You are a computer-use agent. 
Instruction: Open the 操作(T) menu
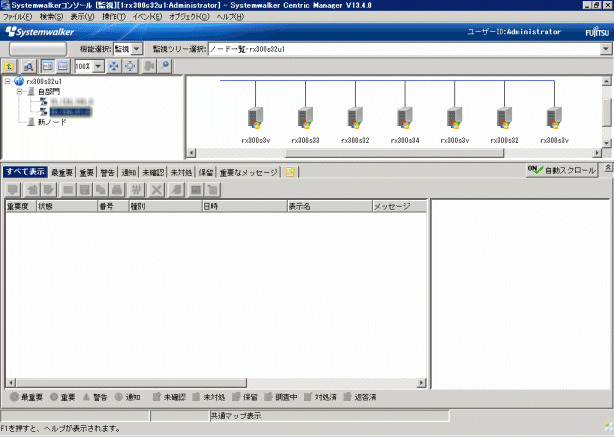114,17
